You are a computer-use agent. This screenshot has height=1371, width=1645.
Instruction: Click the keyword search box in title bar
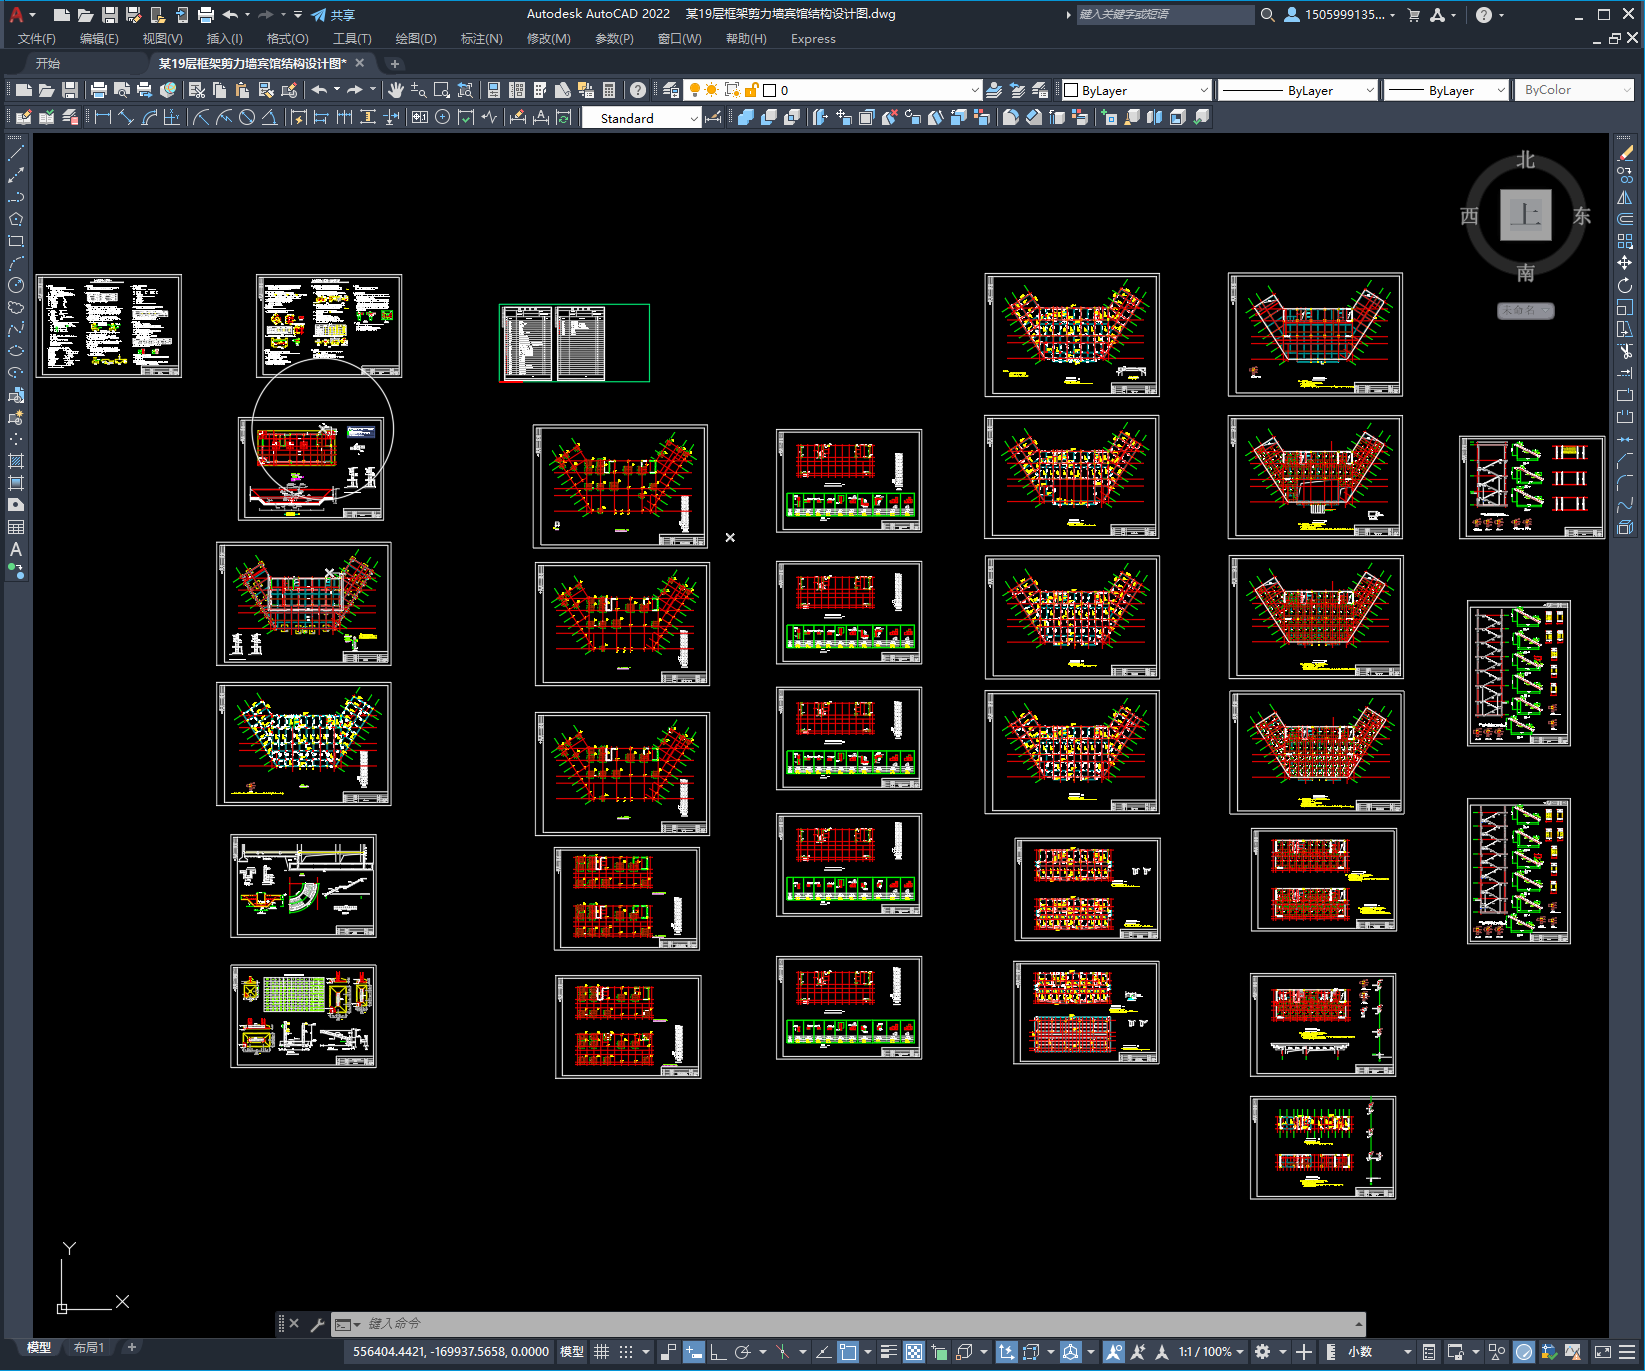pyautogui.click(x=1165, y=14)
